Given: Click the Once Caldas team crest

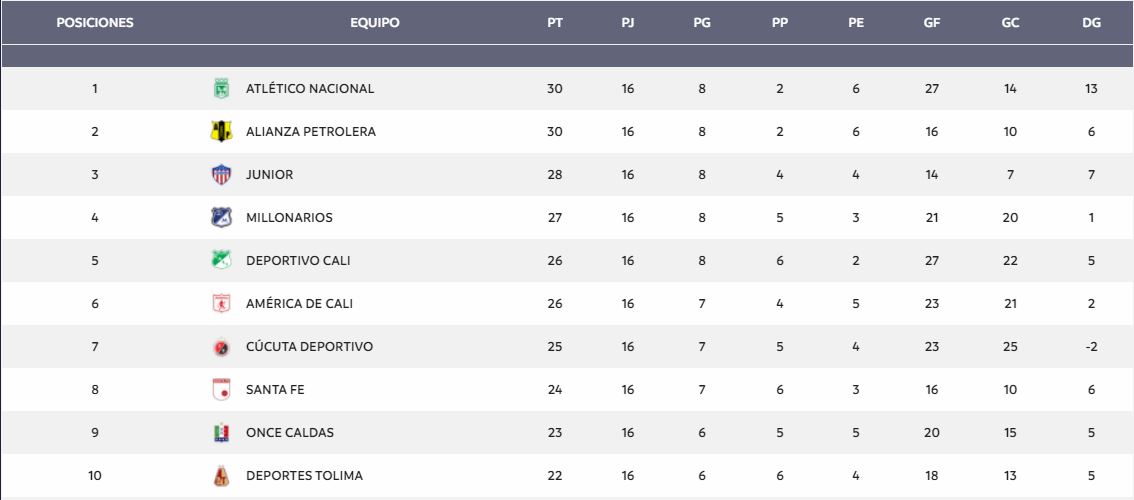Looking at the screenshot, I should pyautogui.click(x=221, y=433).
